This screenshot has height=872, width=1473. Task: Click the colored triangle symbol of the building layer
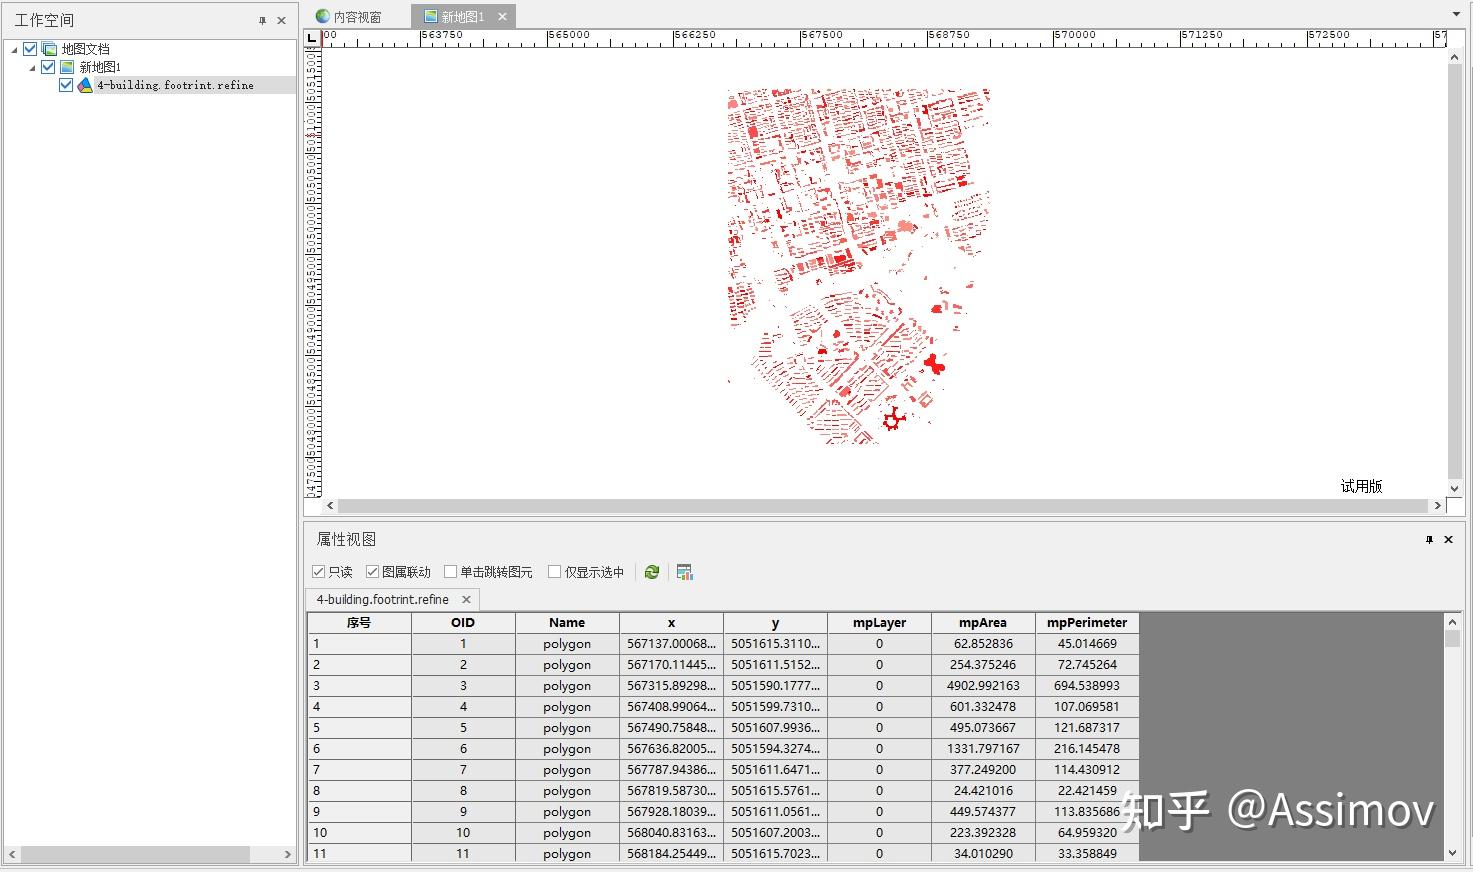(84, 84)
